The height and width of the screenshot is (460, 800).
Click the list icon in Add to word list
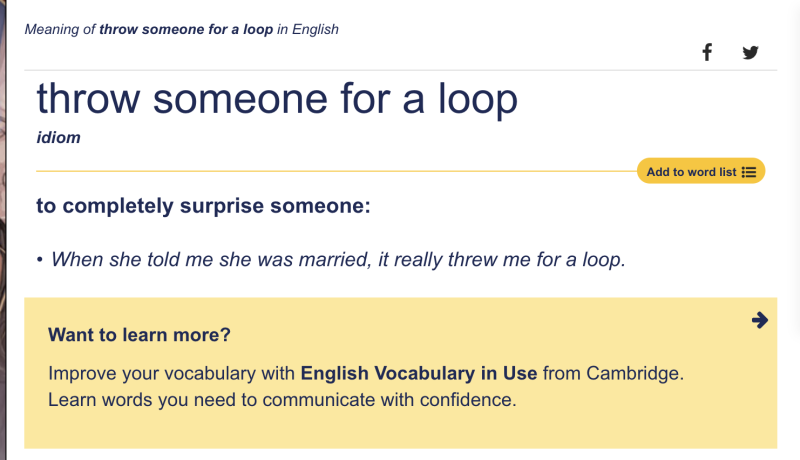click(x=749, y=172)
